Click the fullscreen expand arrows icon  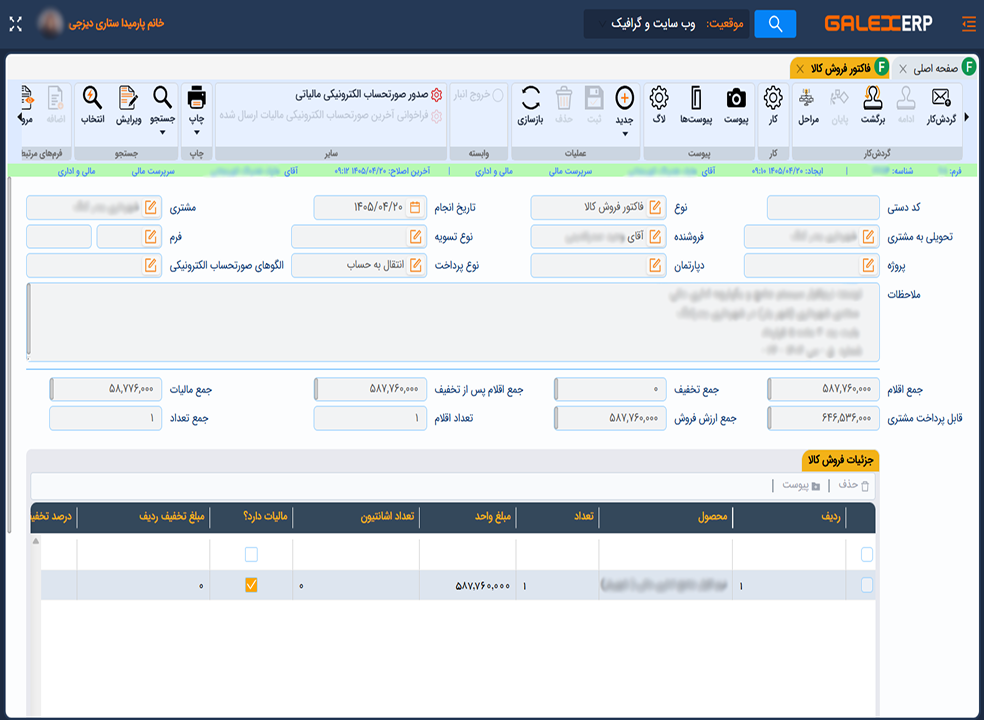tap(16, 24)
